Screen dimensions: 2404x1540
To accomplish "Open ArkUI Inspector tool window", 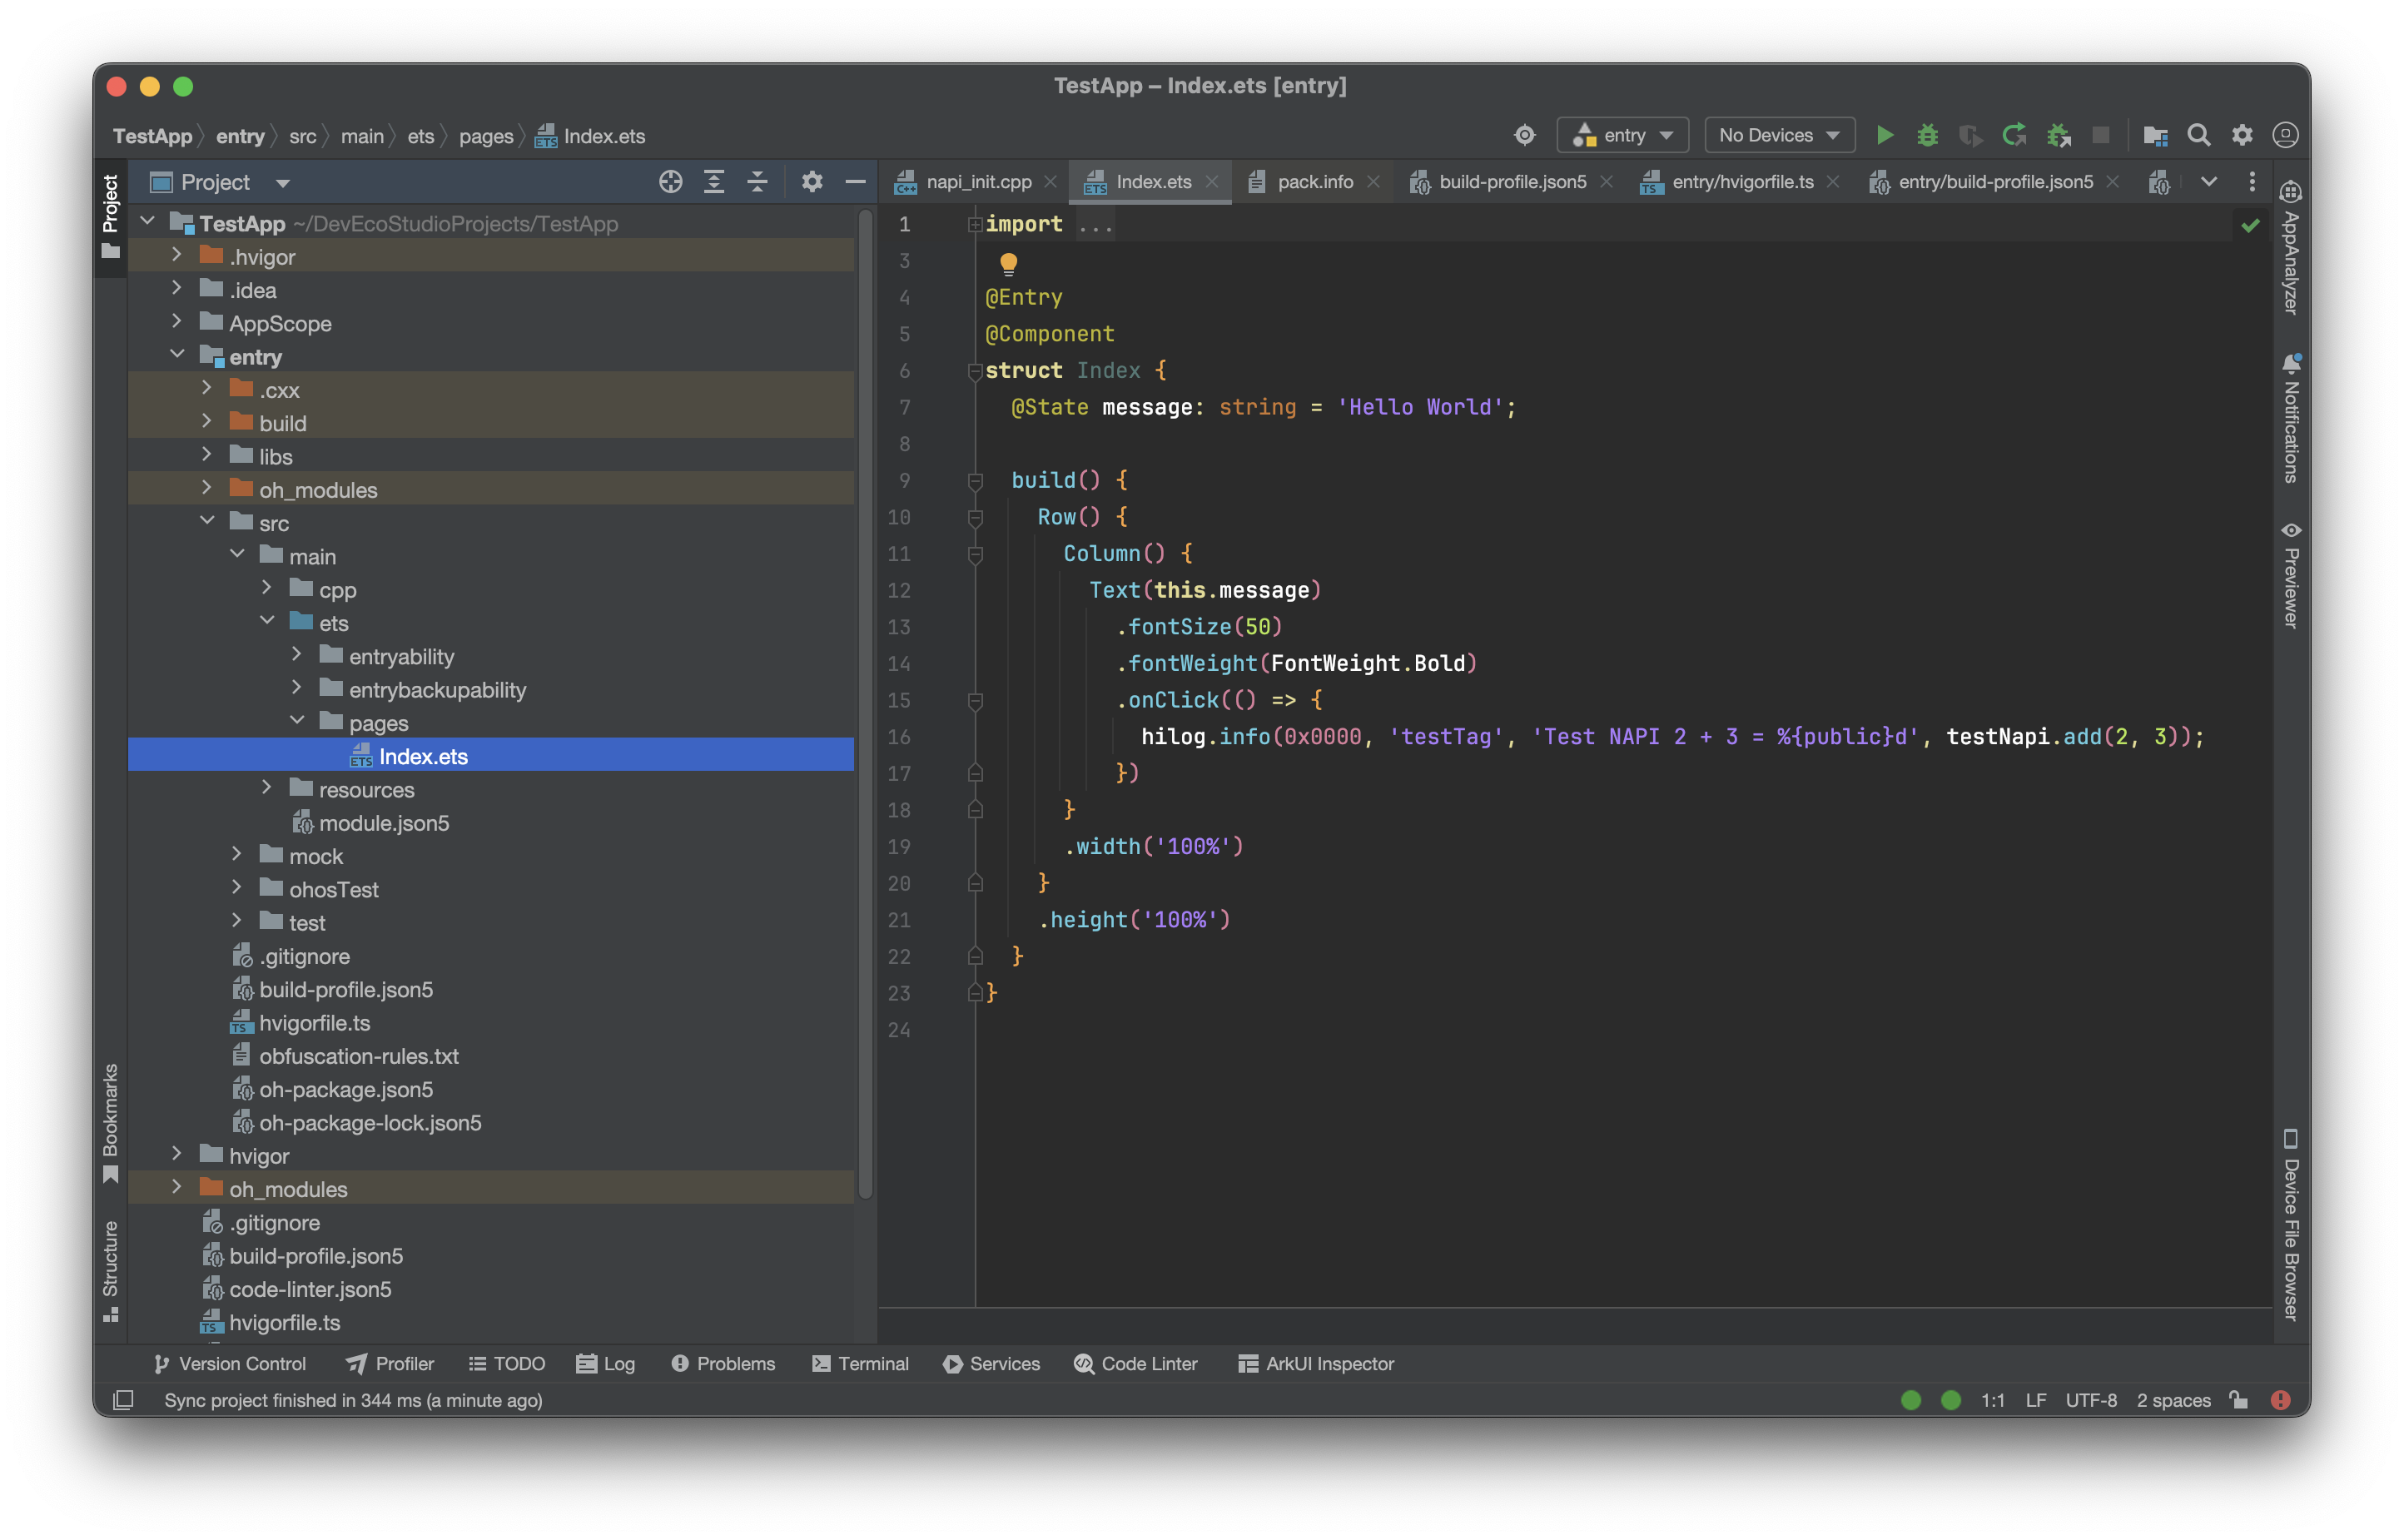I will click(x=1316, y=1363).
